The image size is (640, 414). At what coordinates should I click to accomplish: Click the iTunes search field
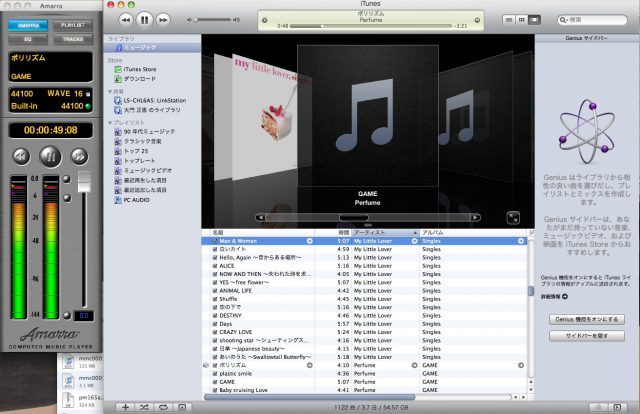pos(592,20)
